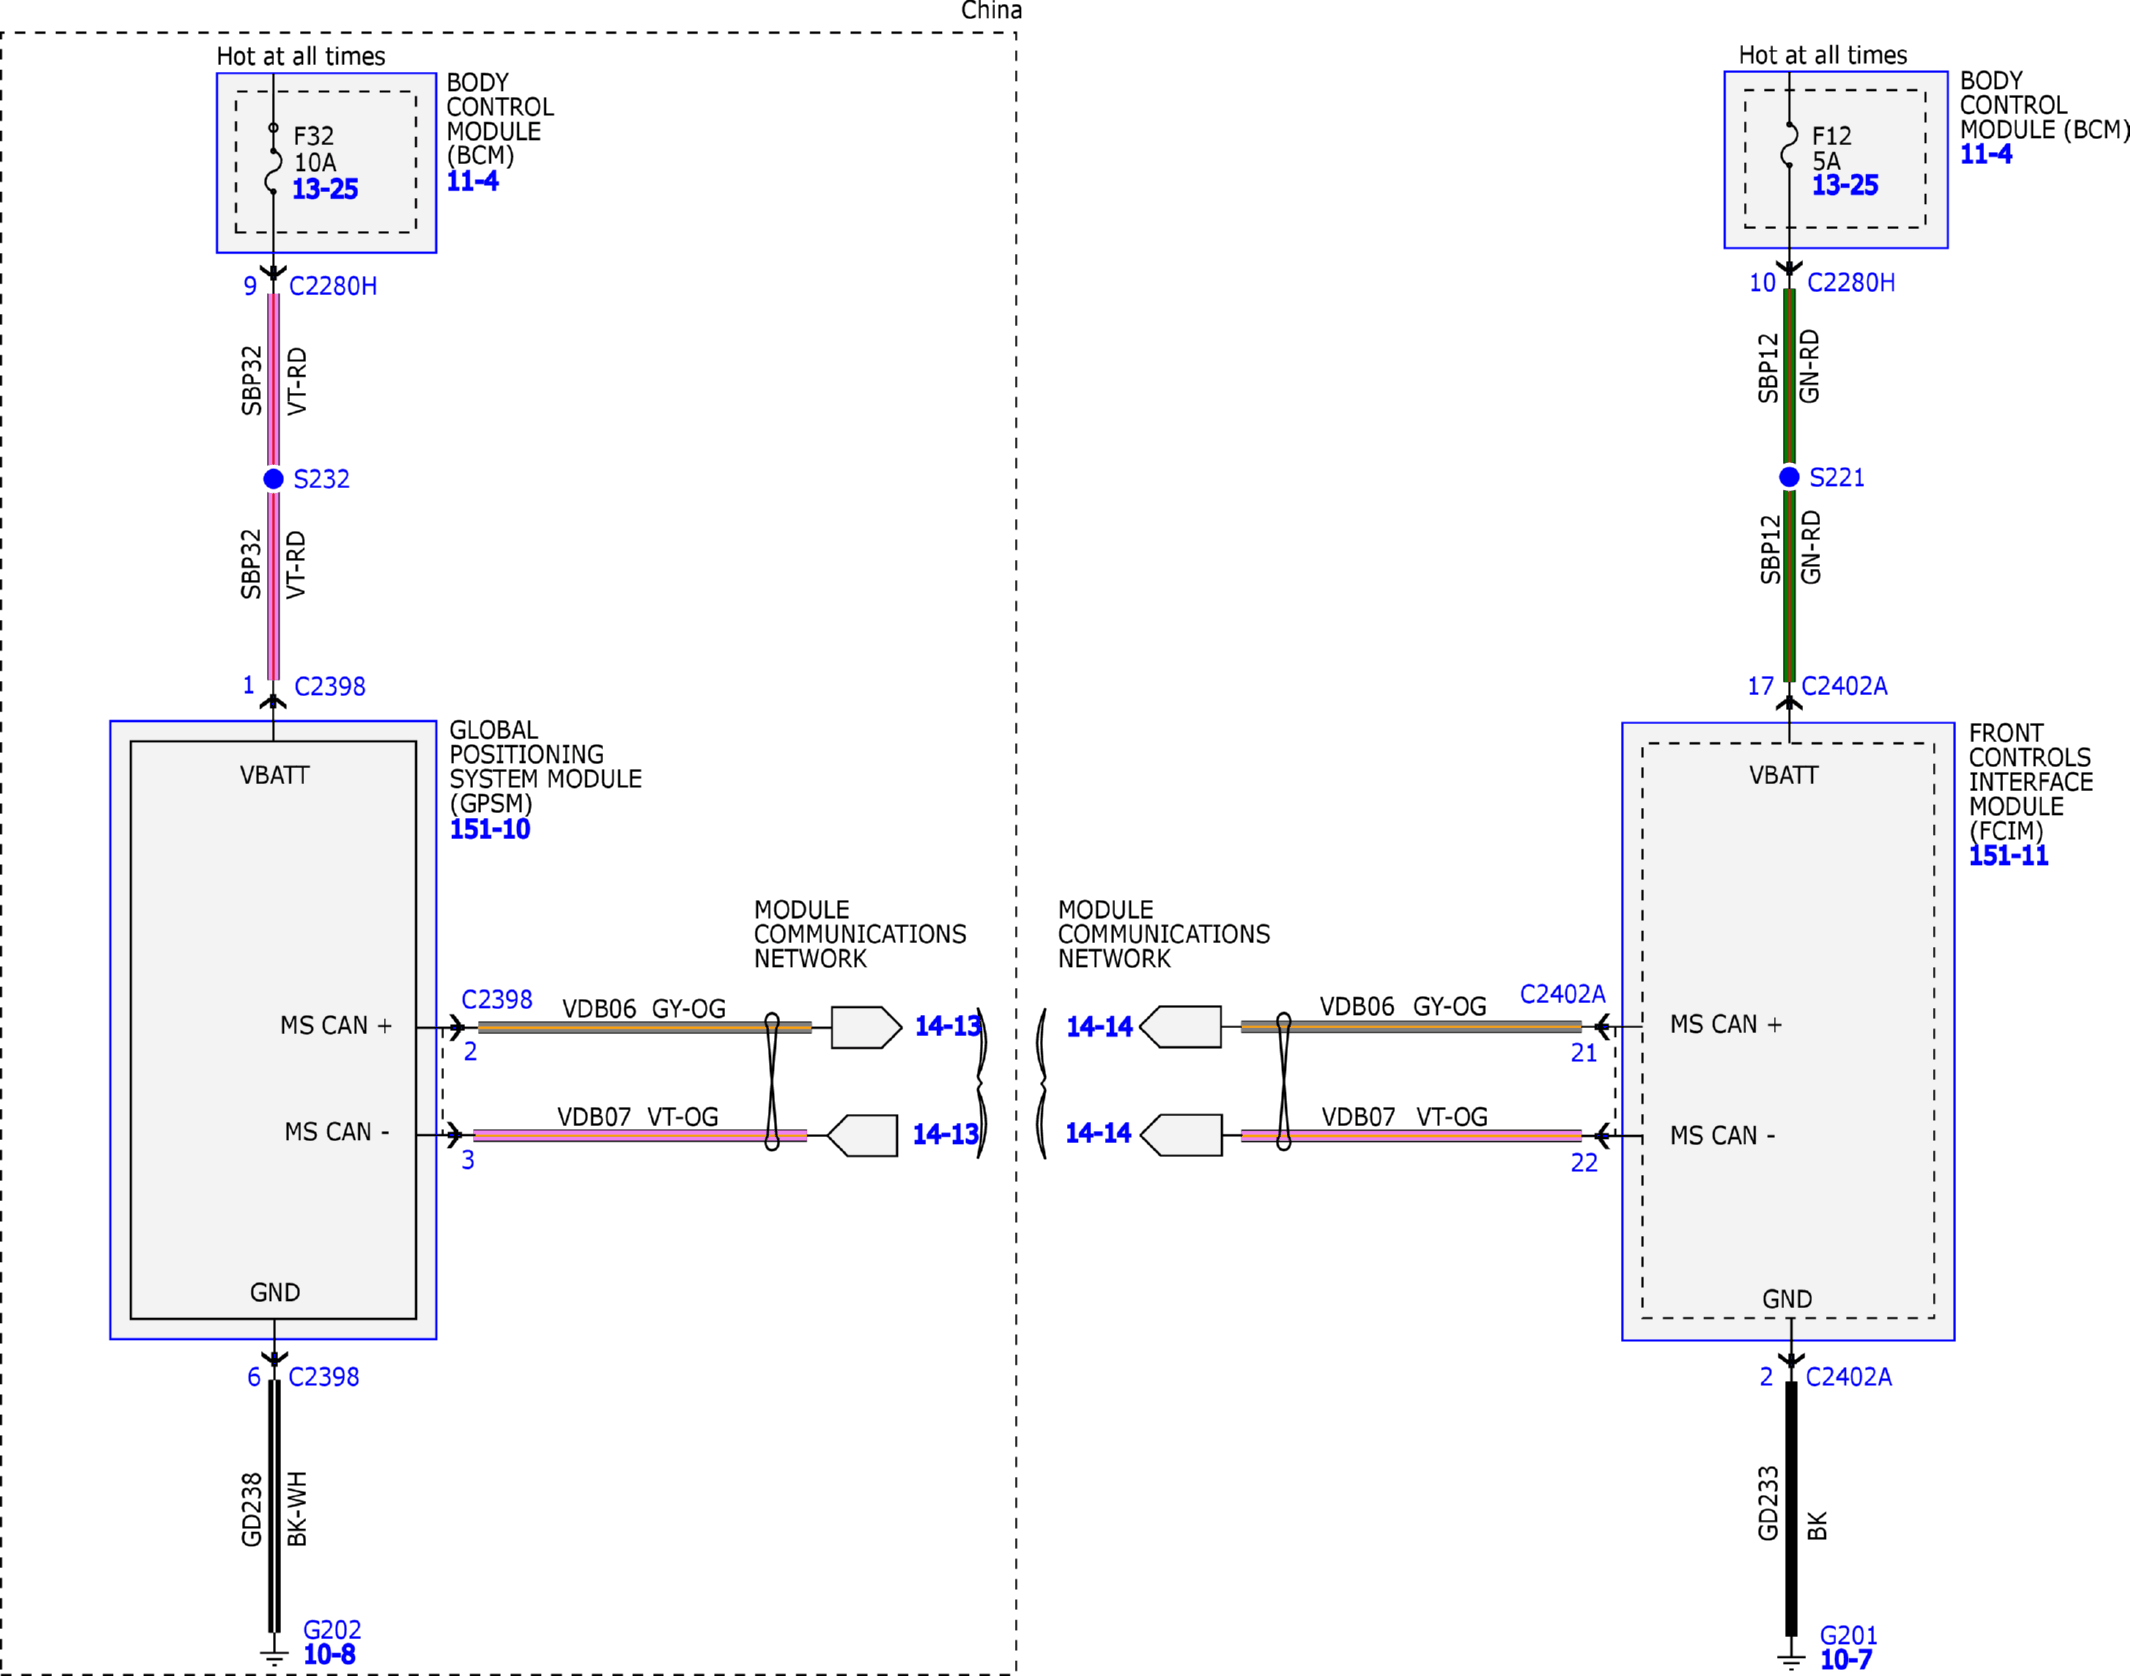Select connector C2398 at pin 1
Viewport: 2130px width, 1676px height.
330,687
